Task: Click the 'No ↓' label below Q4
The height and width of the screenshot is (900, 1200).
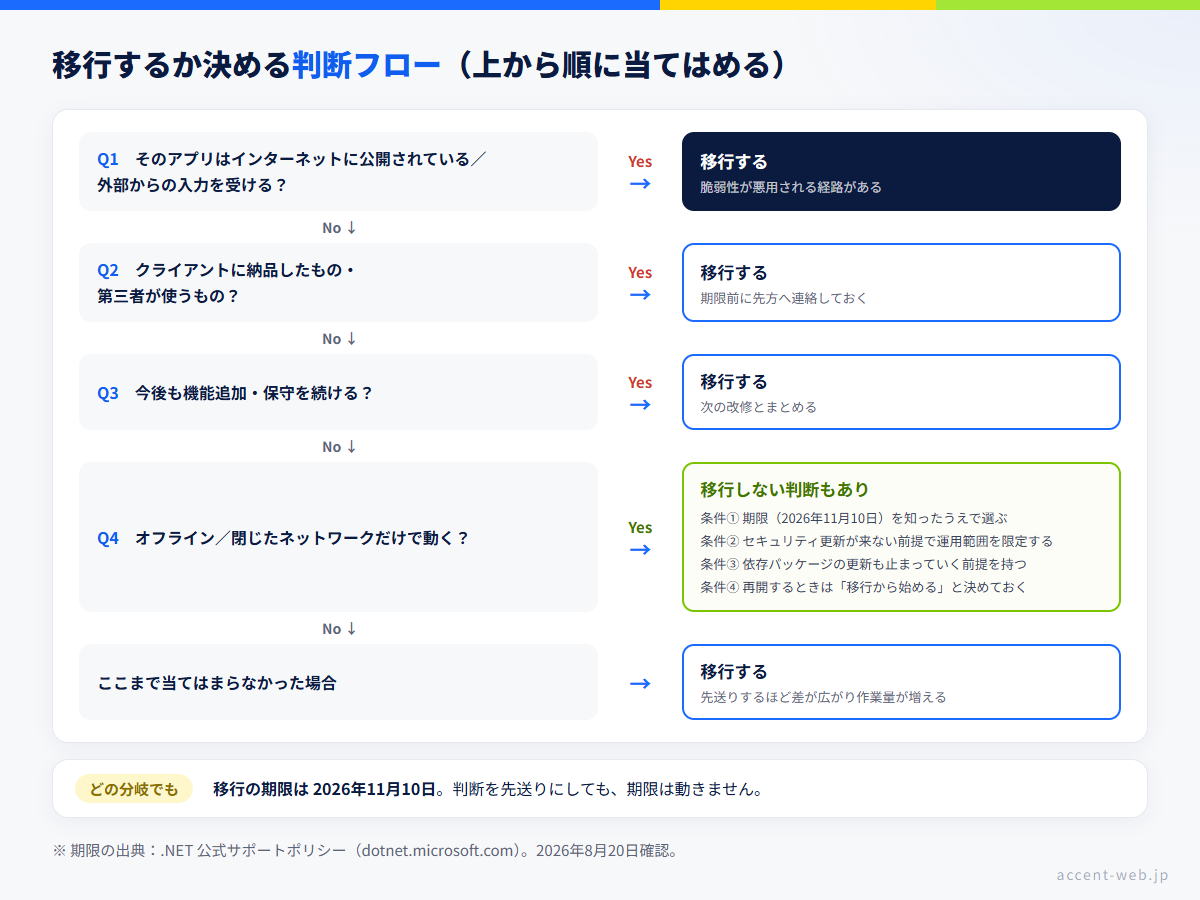Action: click(339, 629)
